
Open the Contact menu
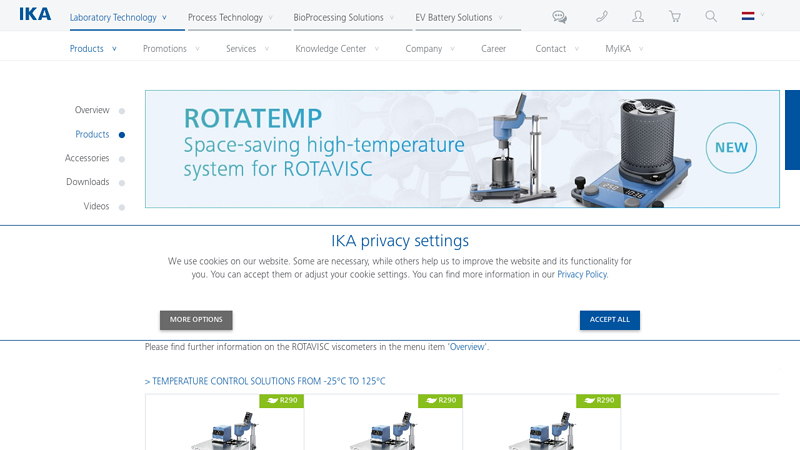[551, 48]
